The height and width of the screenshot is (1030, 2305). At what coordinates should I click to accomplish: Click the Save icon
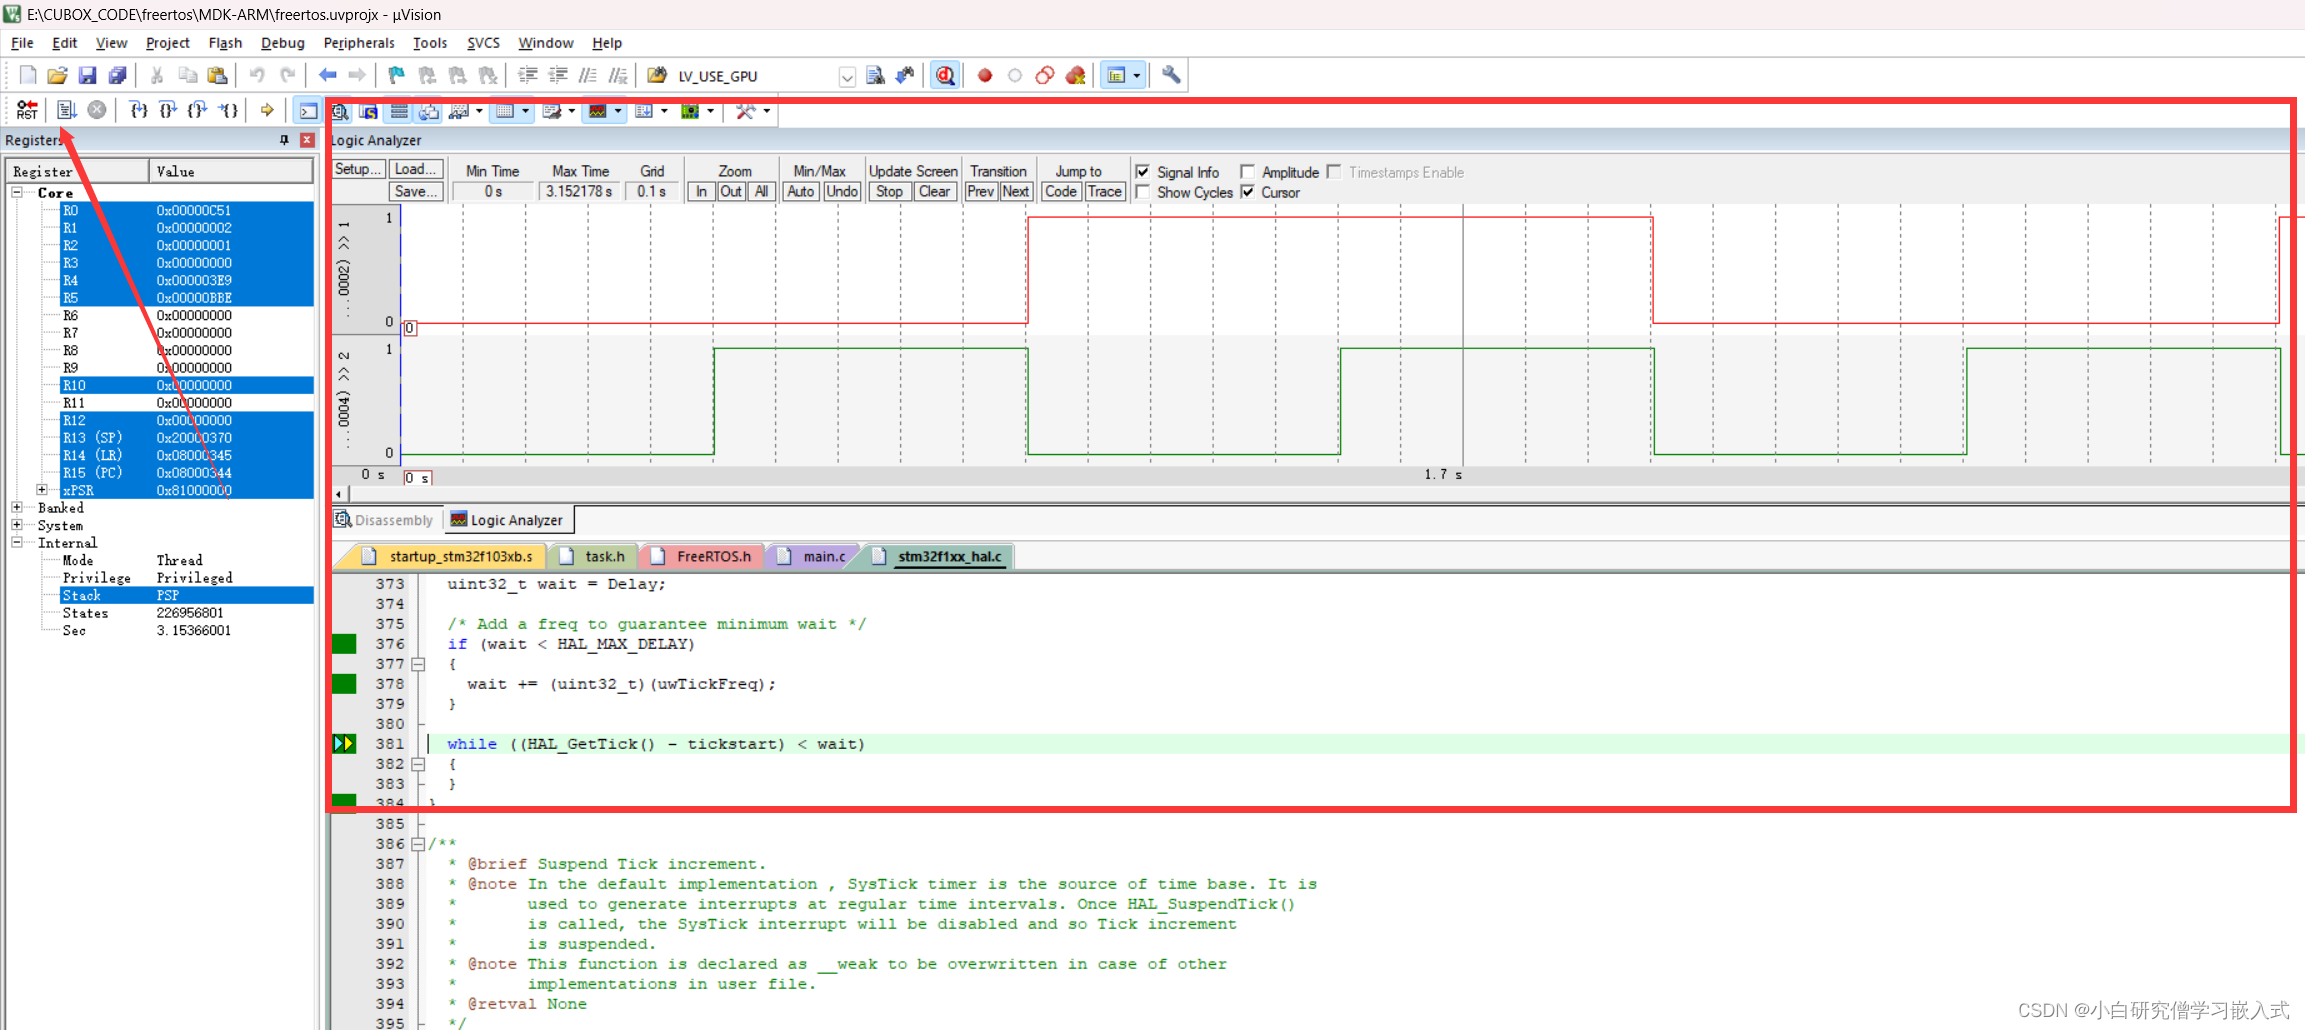coord(87,75)
